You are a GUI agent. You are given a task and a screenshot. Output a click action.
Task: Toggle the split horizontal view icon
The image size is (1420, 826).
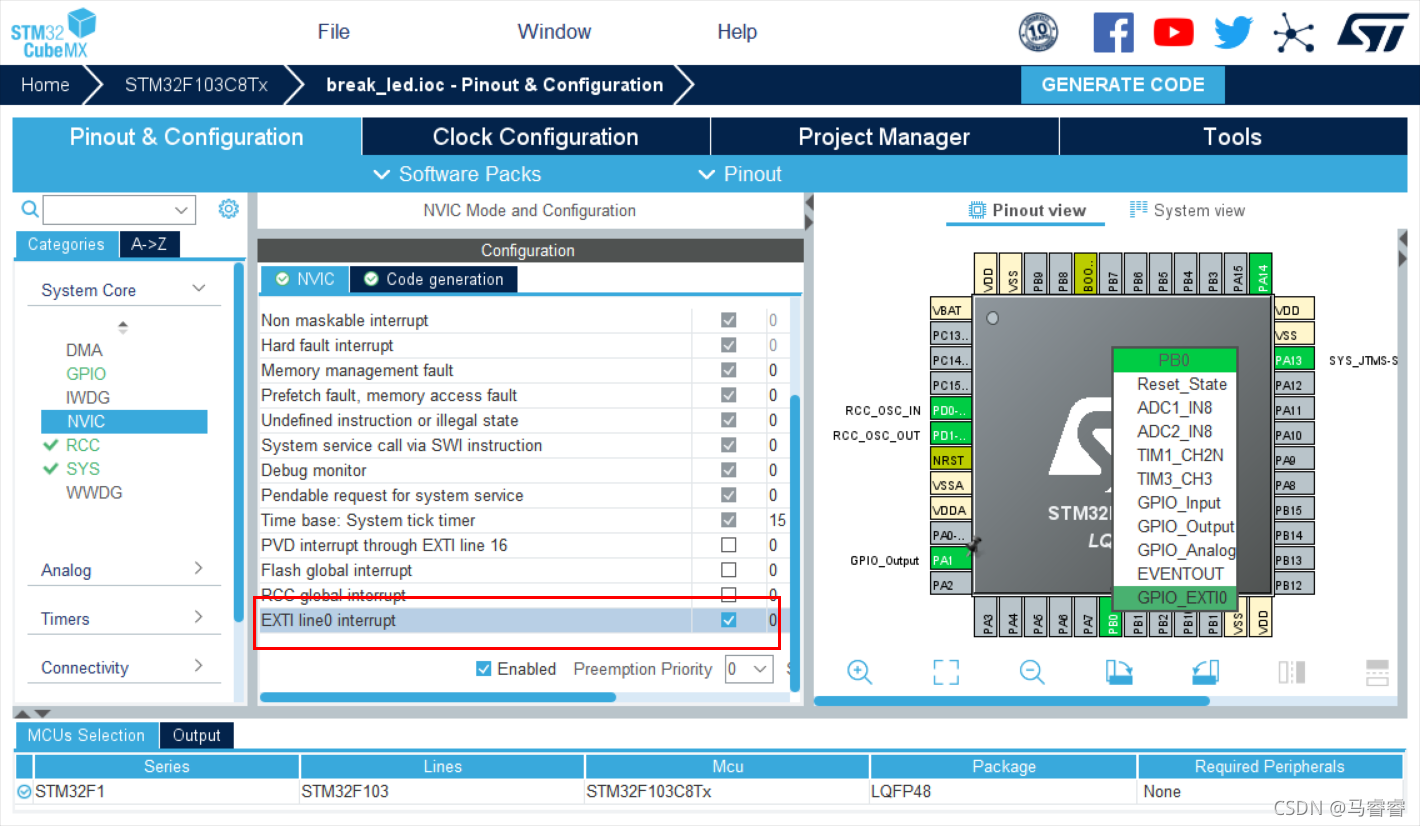1378,671
